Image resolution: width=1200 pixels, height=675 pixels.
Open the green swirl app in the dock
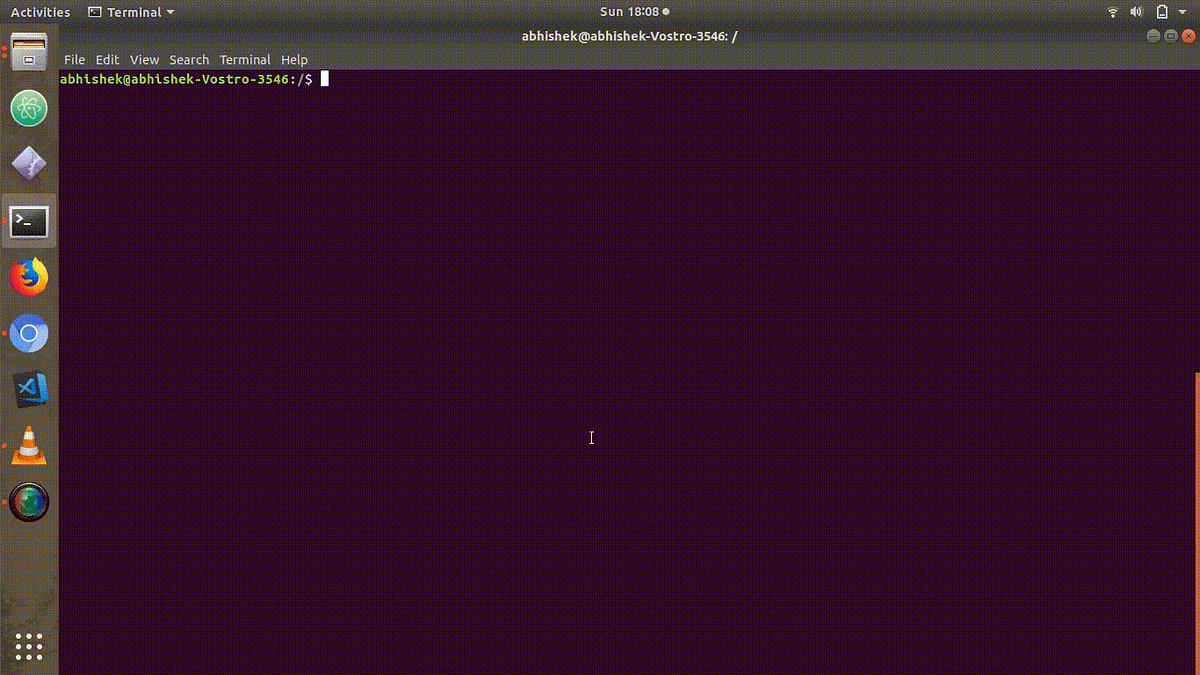coord(28,109)
